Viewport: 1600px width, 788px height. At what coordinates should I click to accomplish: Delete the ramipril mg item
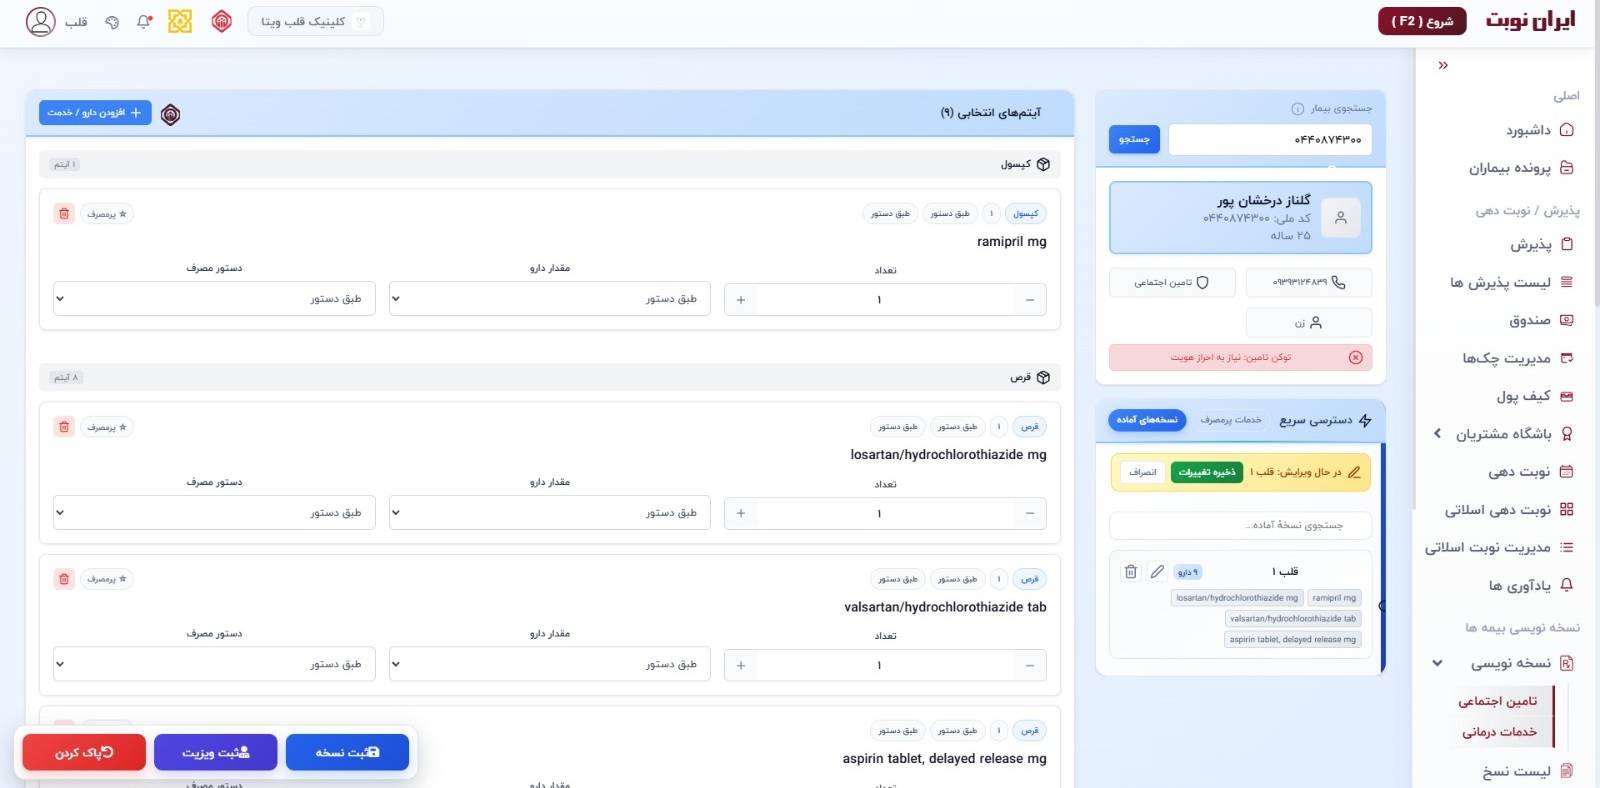(64, 214)
